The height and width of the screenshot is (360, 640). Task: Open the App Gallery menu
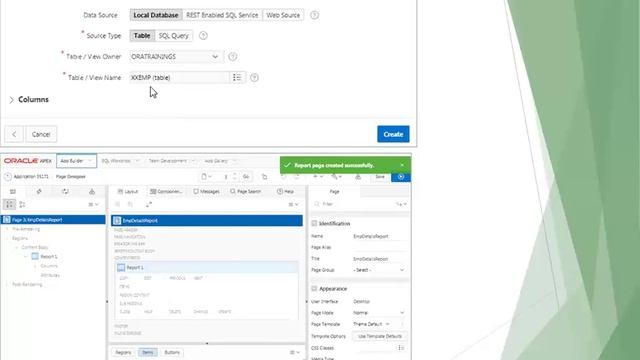[x=220, y=161]
